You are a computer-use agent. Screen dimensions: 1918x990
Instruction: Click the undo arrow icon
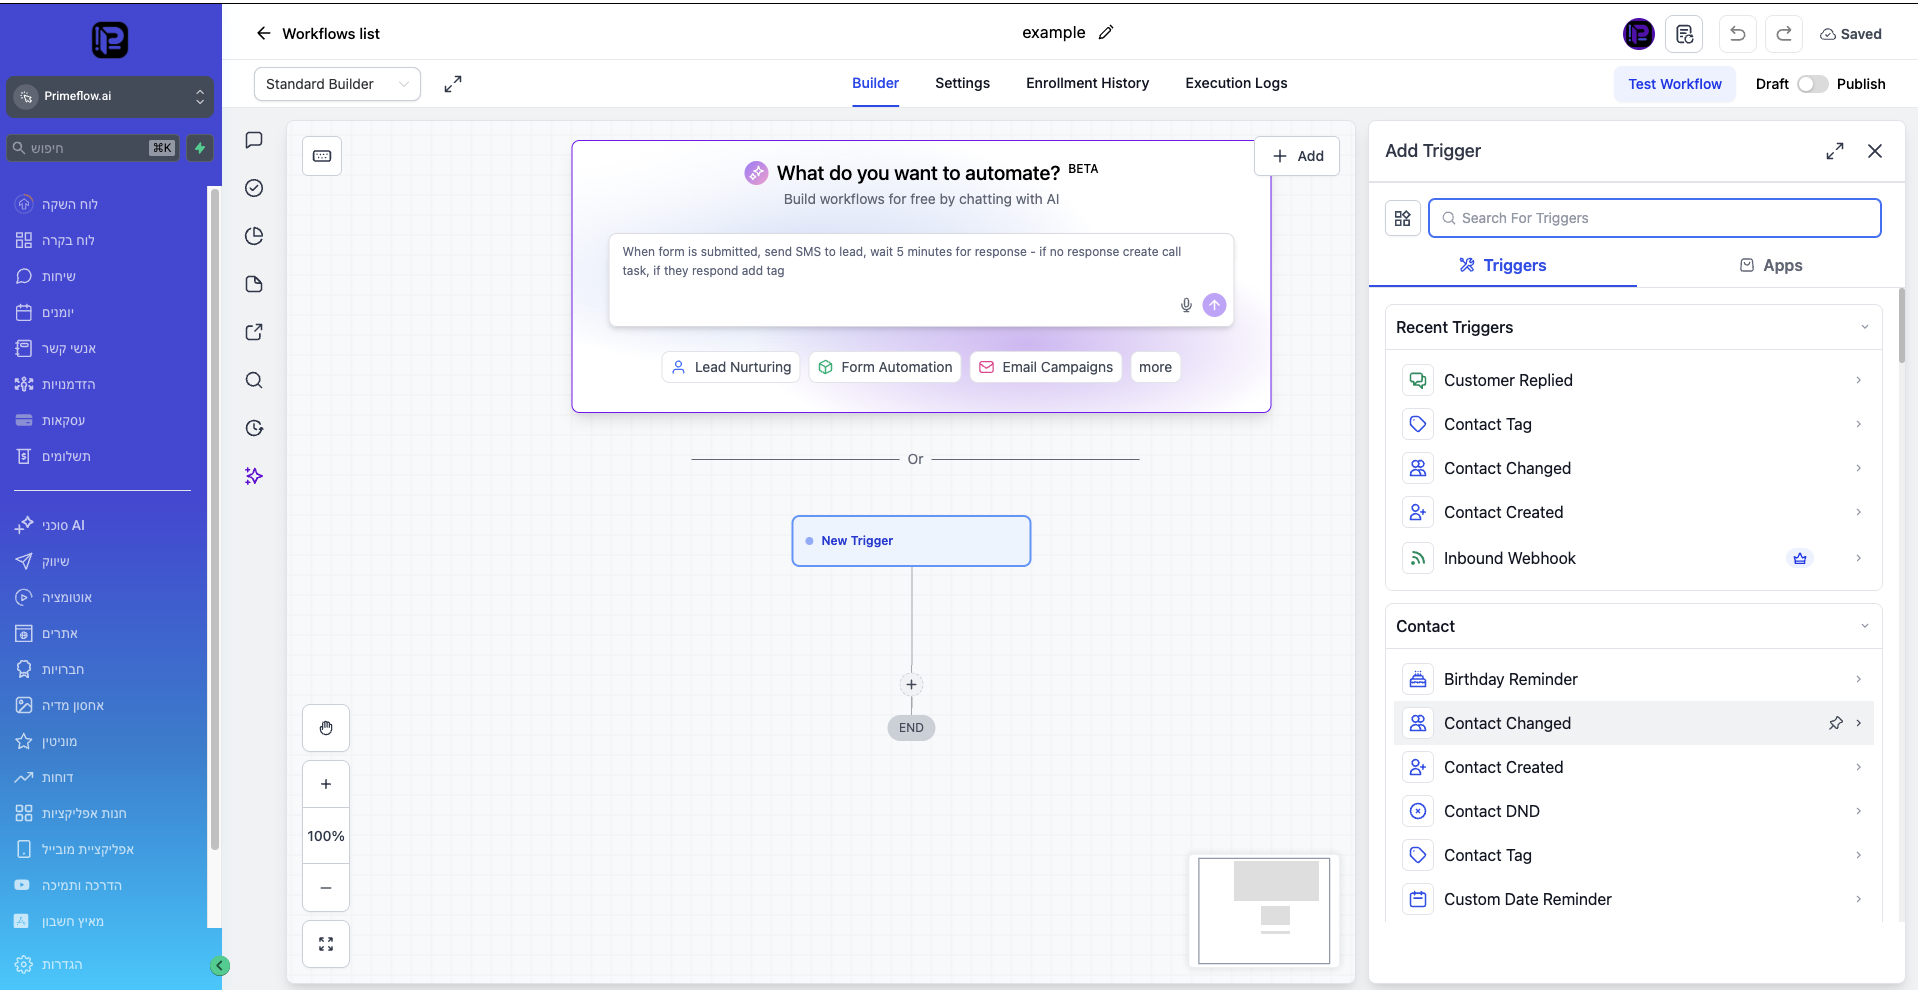(x=1738, y=34)
